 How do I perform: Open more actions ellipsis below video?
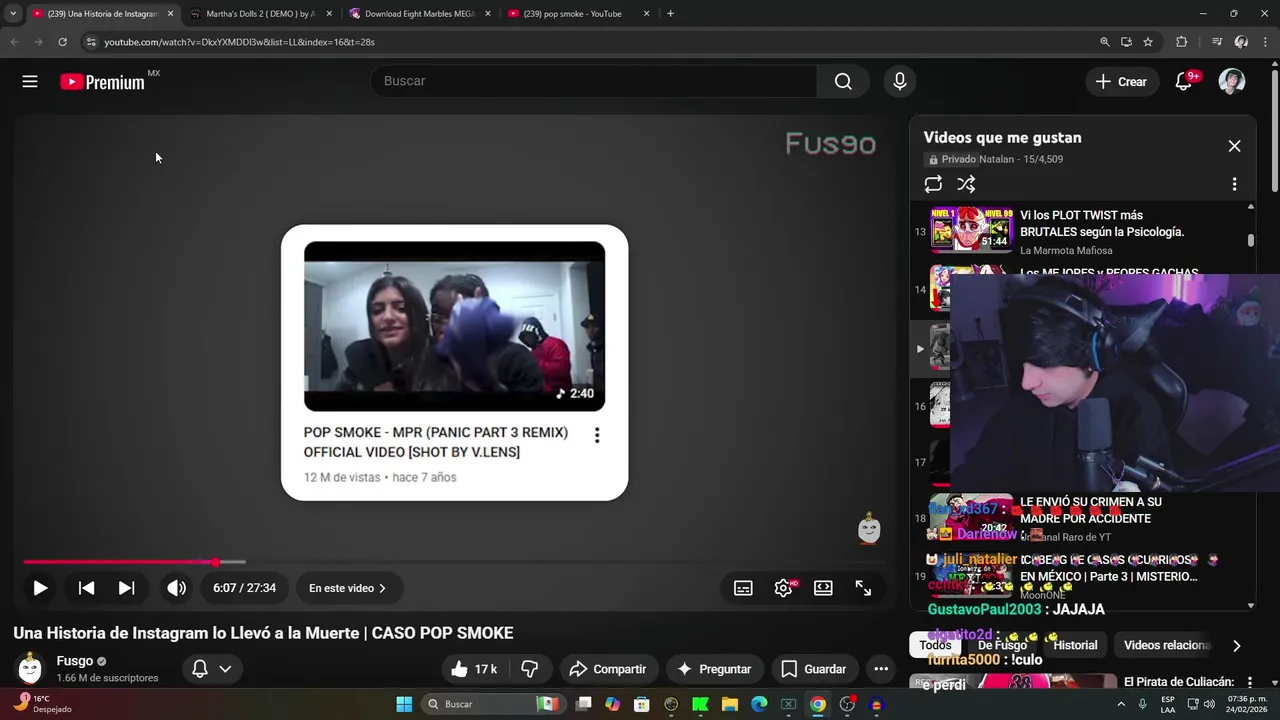coord(881,669)
